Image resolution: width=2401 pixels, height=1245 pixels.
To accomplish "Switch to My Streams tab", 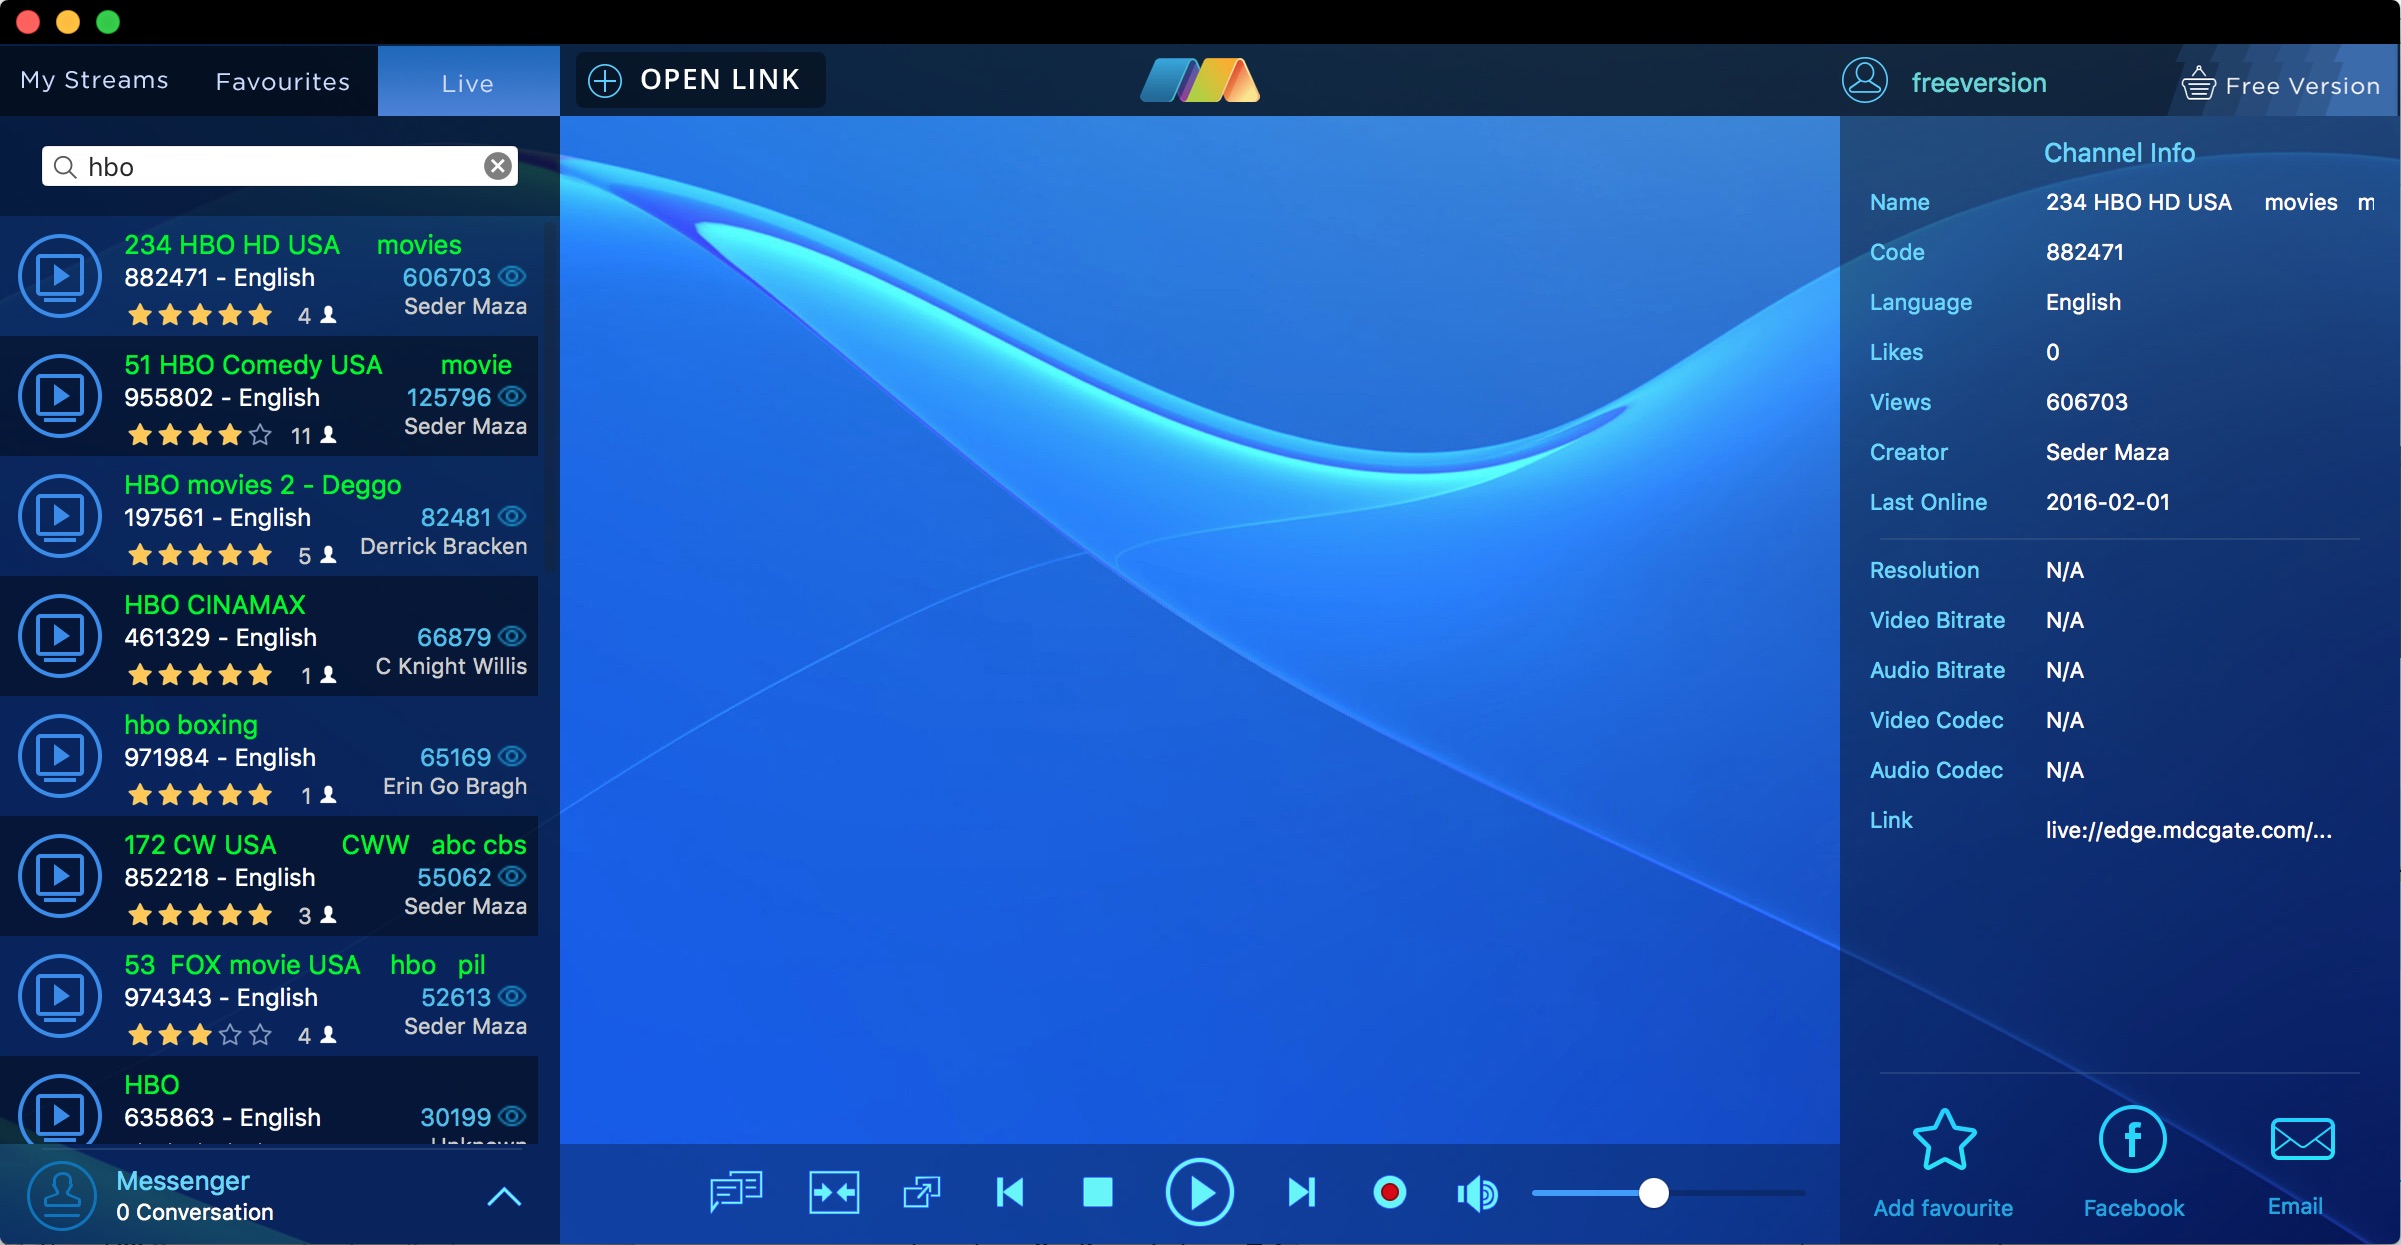I will tap(95, 80).
